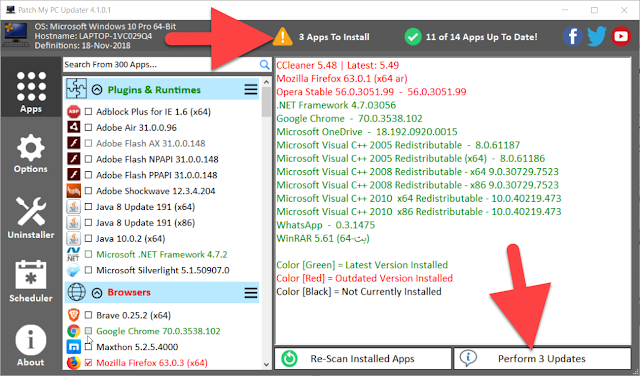Check Adobe Flash PPAPI checkbox
The height and width of the screenshot is (376, 640).
[x=88, y=175]
